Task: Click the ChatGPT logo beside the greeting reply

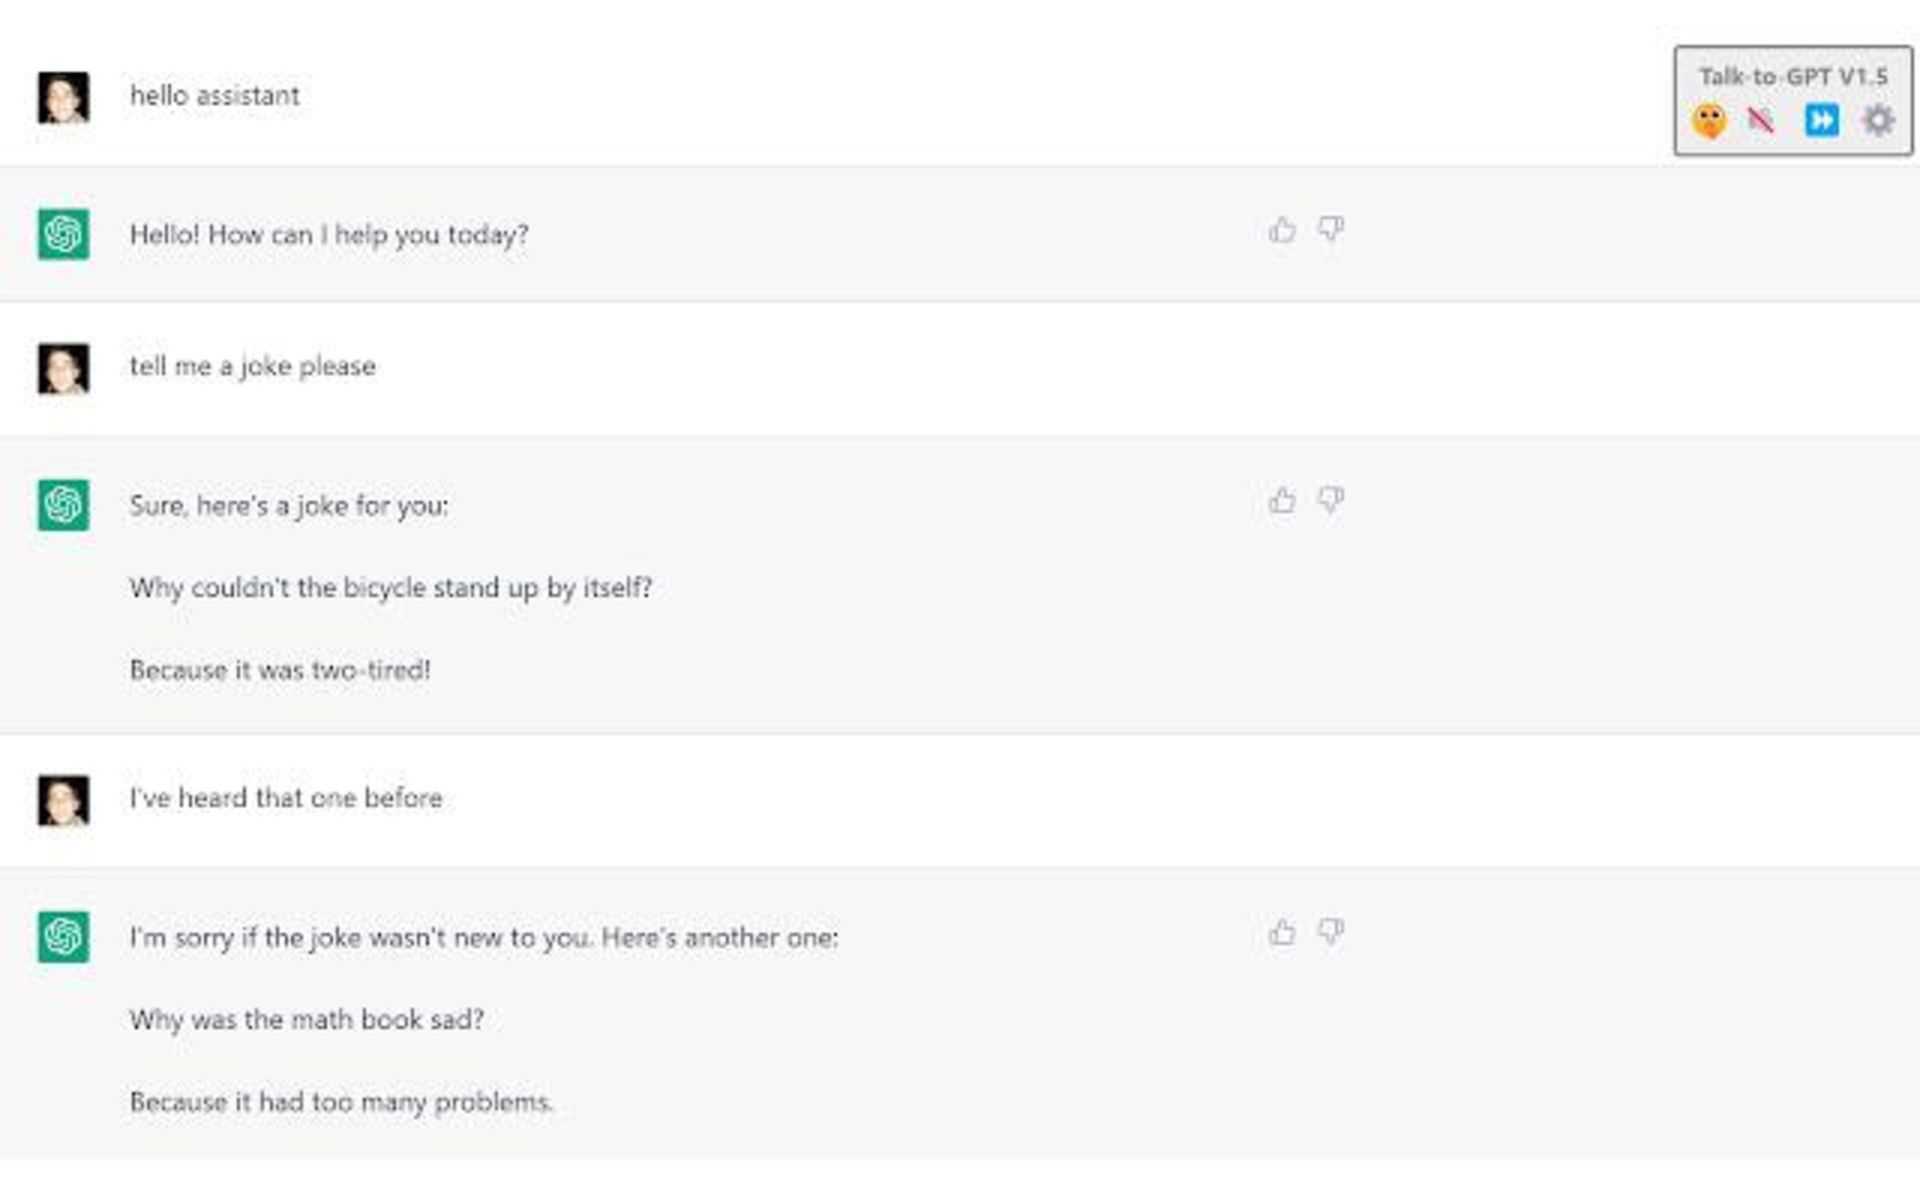Action: [x=62, y=234]
